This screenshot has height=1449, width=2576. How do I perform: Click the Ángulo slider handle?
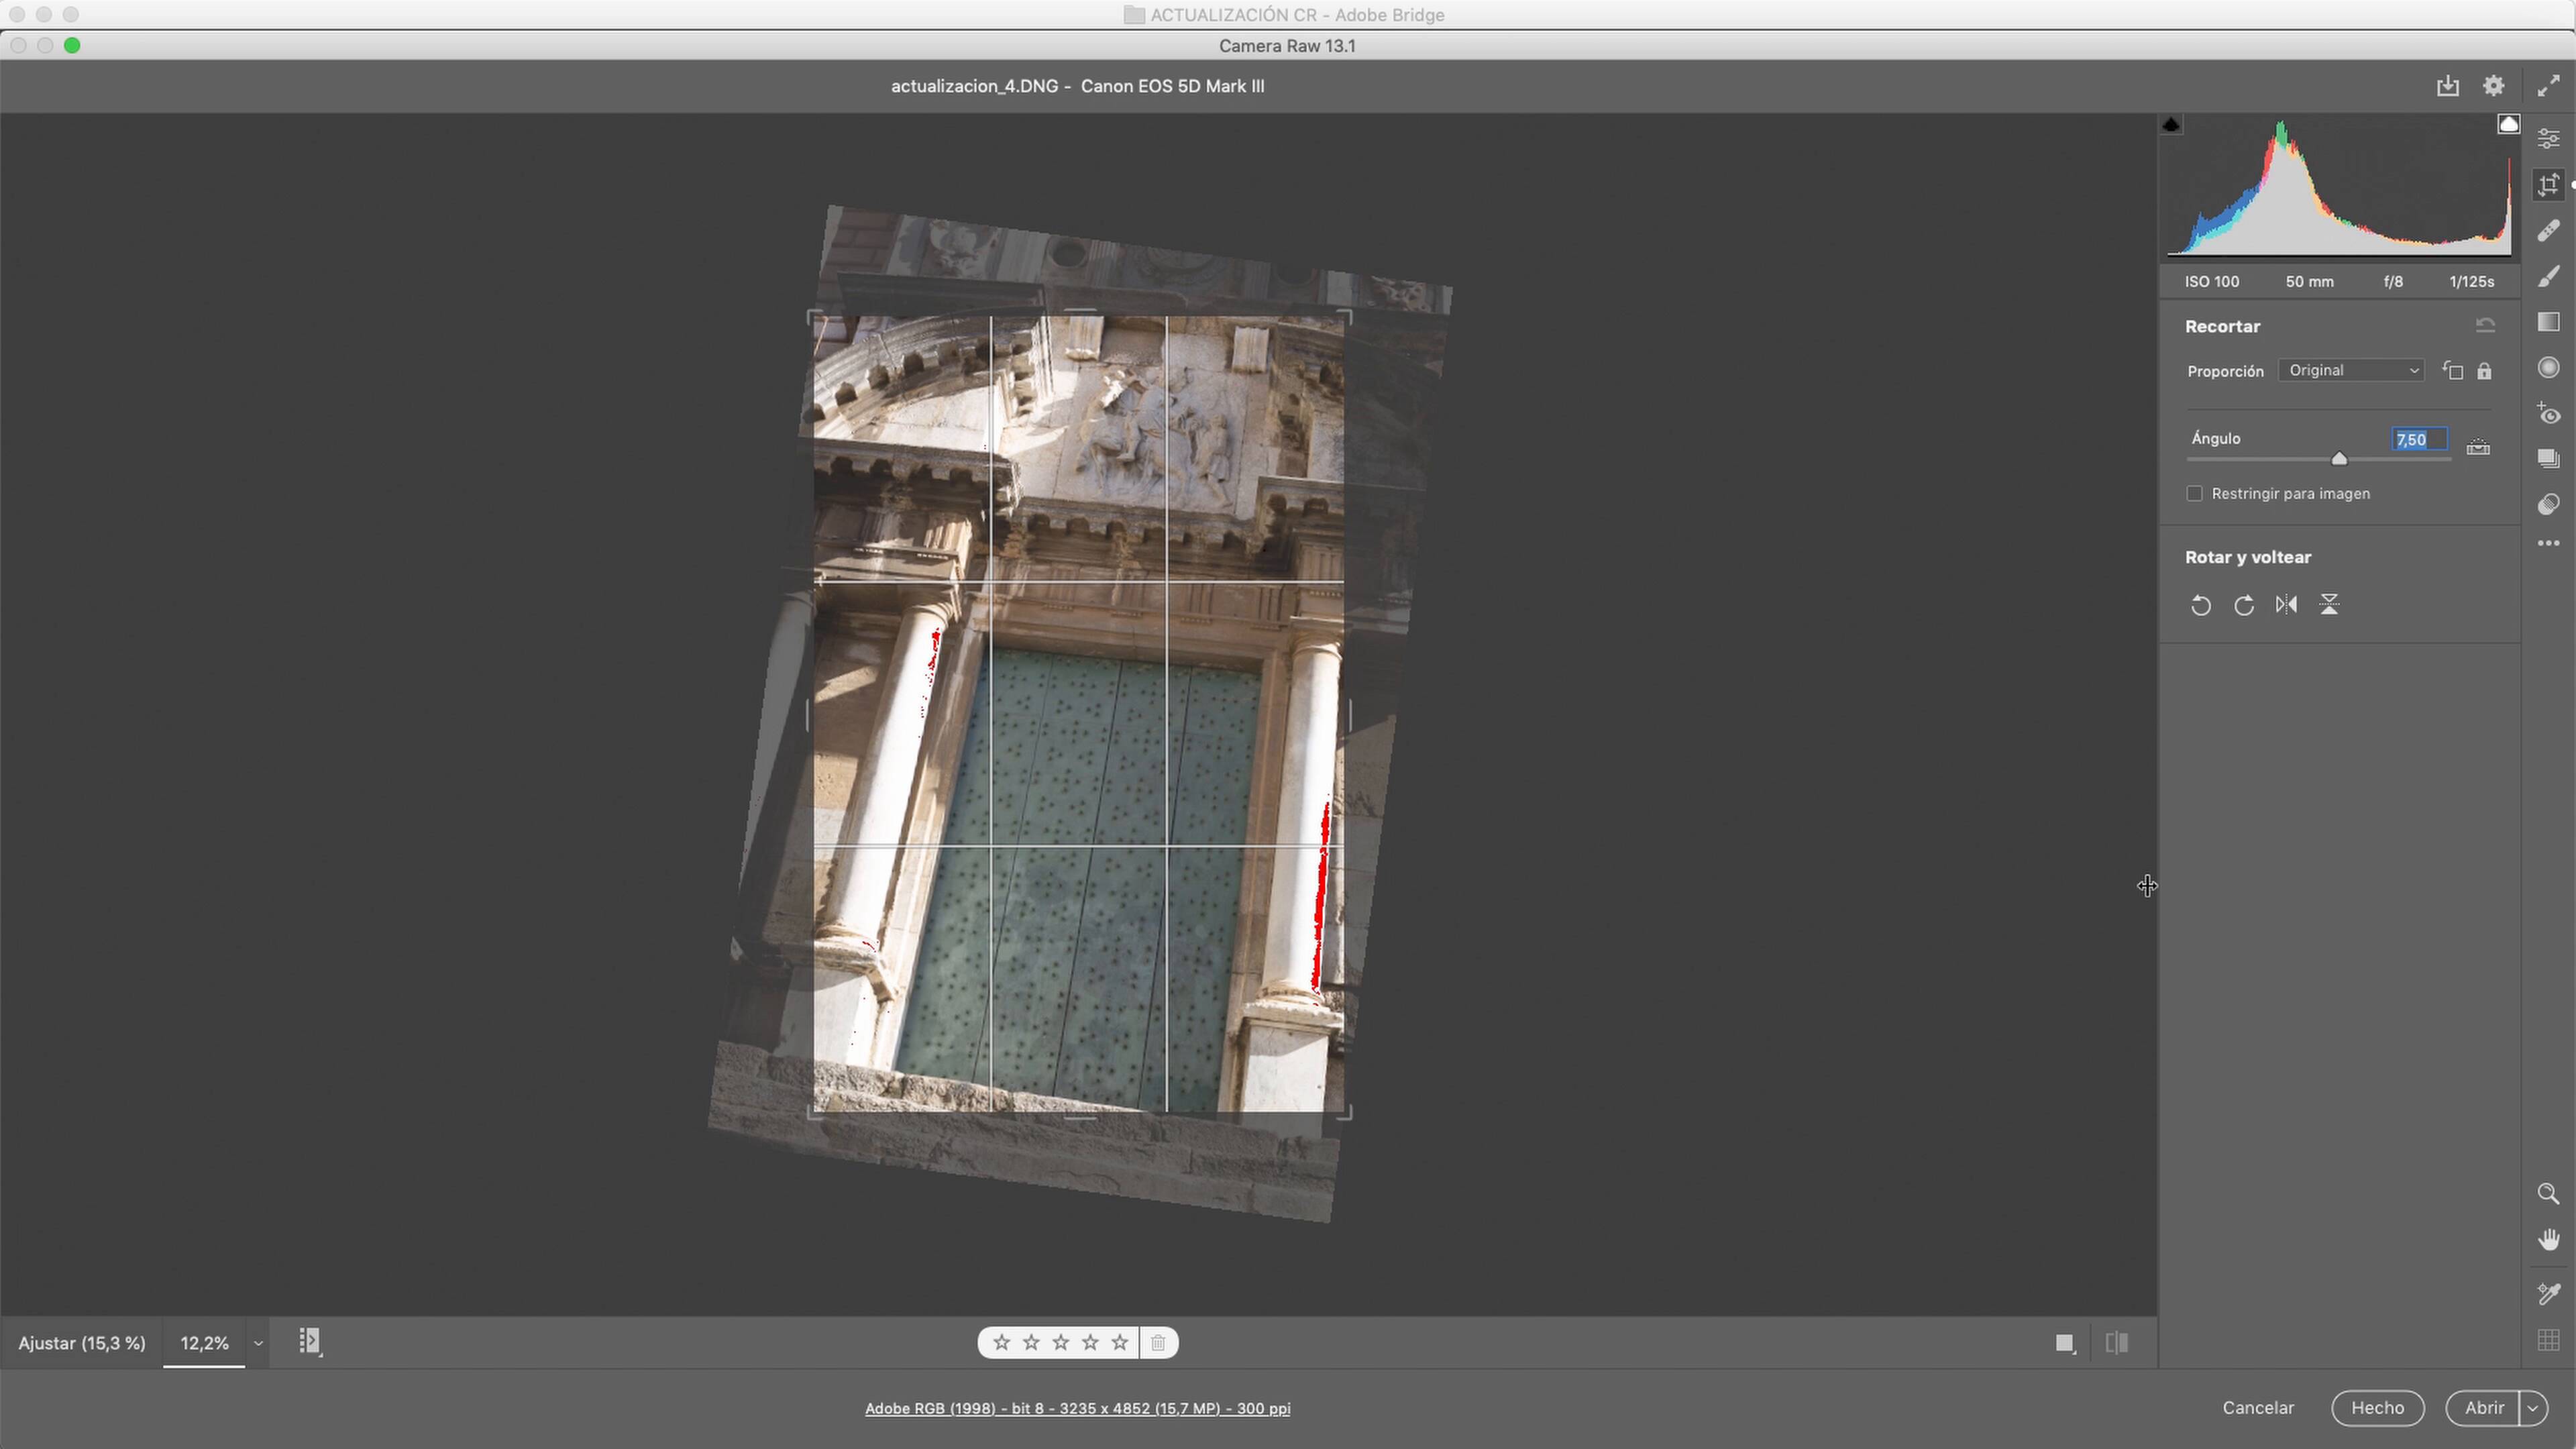tap(2338, 459)
